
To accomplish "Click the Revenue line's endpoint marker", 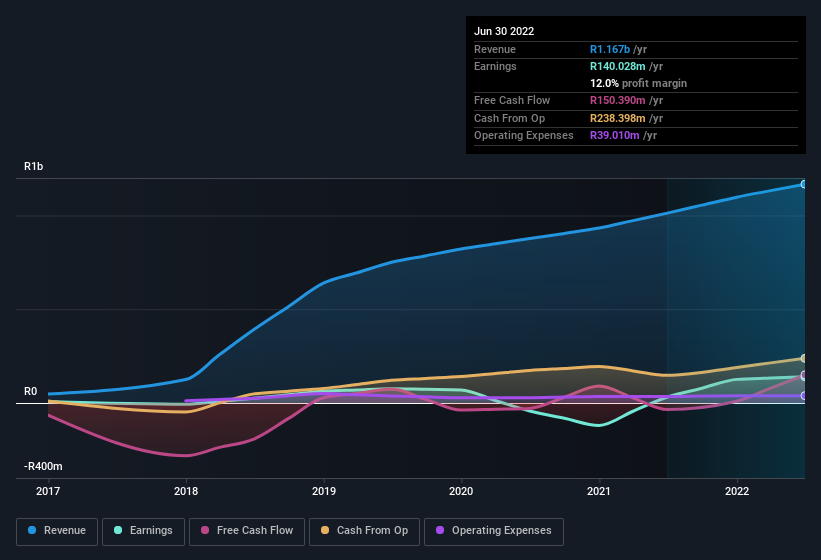I will pos(803,185).
